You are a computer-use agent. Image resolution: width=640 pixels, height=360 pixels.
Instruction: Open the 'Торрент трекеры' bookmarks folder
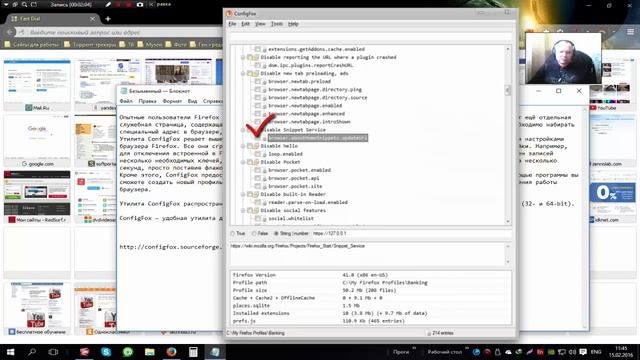pos(90,44)
